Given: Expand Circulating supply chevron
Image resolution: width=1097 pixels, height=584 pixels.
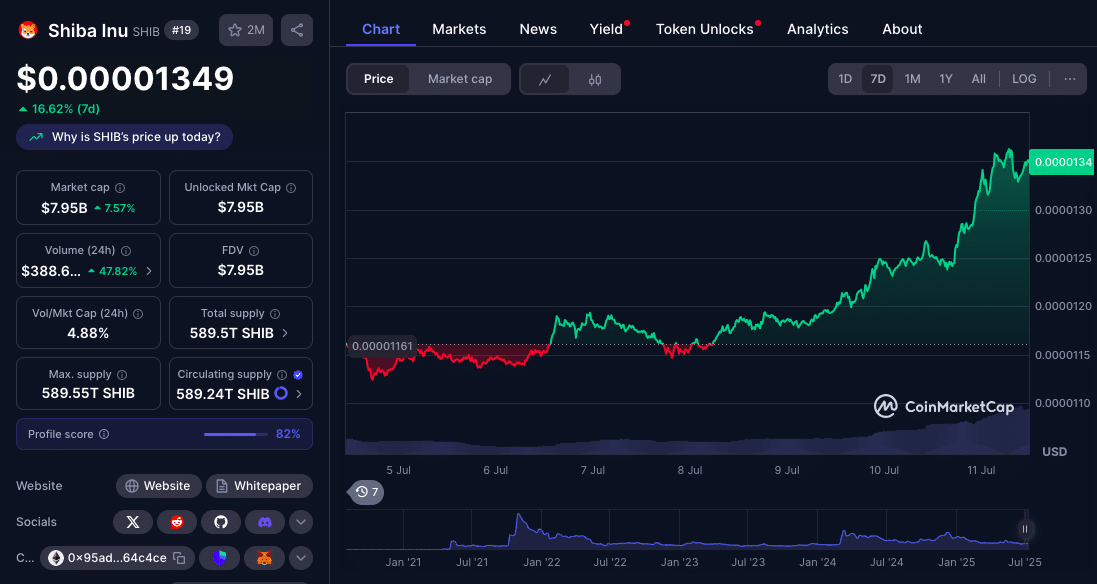Looking at the screenshot, I should 299,394.
